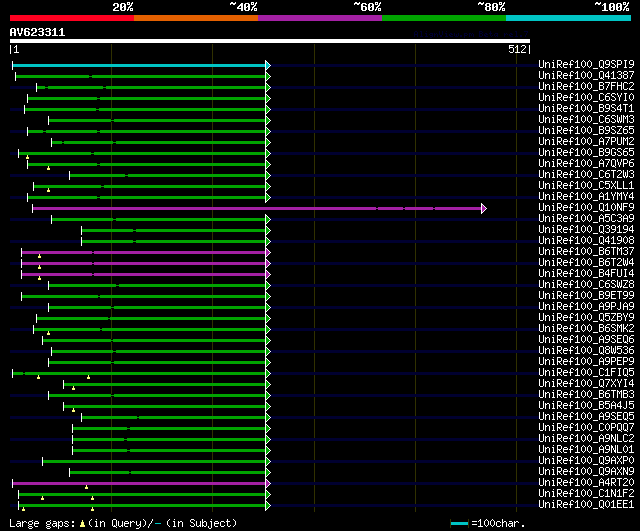Click the arrowhead ending the Q10NF9 purple alignment
Image resolution: width=640 pixels, height=531 pixels.
483,208
